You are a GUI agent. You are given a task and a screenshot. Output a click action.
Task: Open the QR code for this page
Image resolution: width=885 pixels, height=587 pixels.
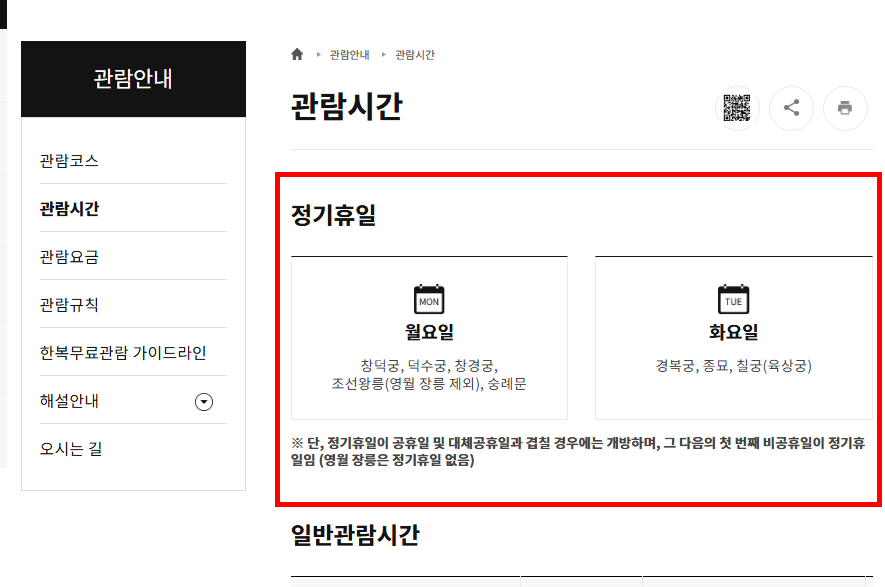[x=737, y=109]
